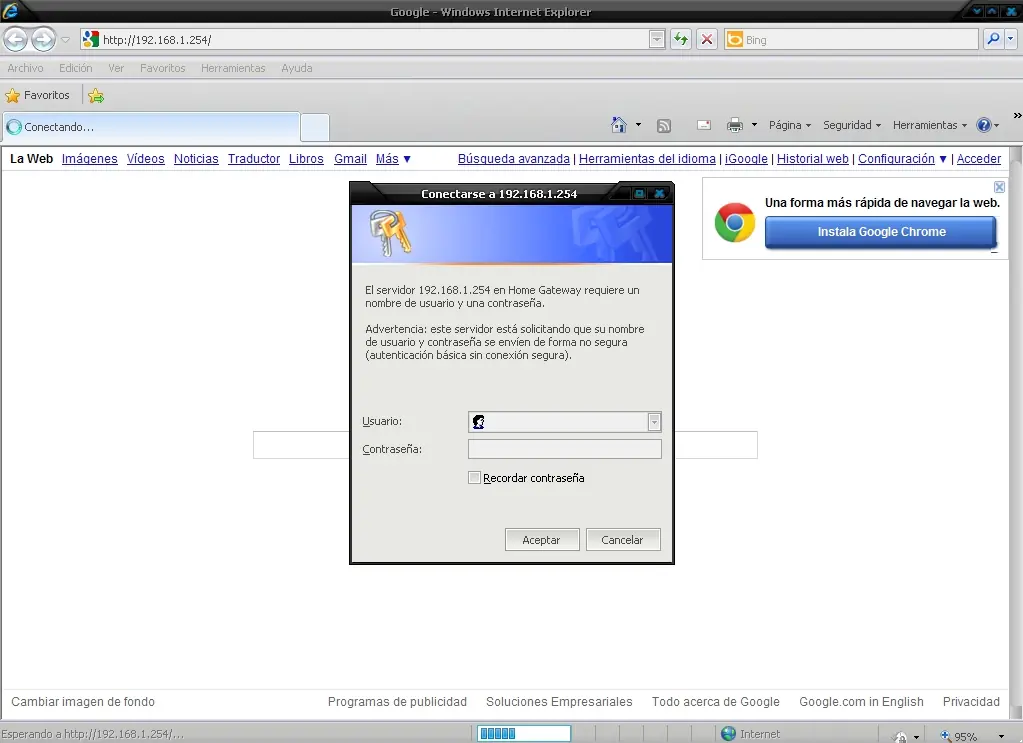This screenshot has width=1023, height=743.
Task: Click the Usuario field in login dialog
Action: tap(565, 421)
